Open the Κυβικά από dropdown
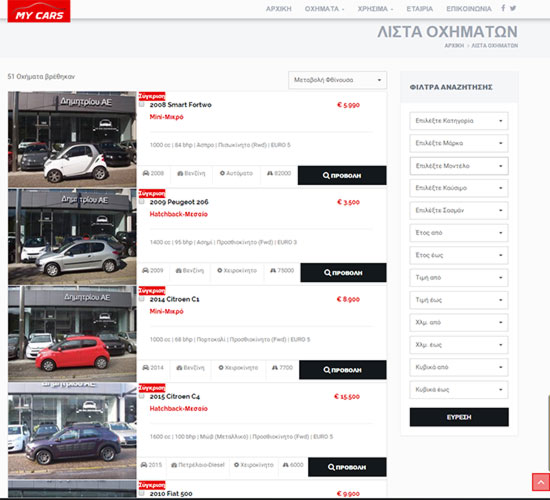The height and width of the screenshot is (500, 550). (x=458, y=367)
